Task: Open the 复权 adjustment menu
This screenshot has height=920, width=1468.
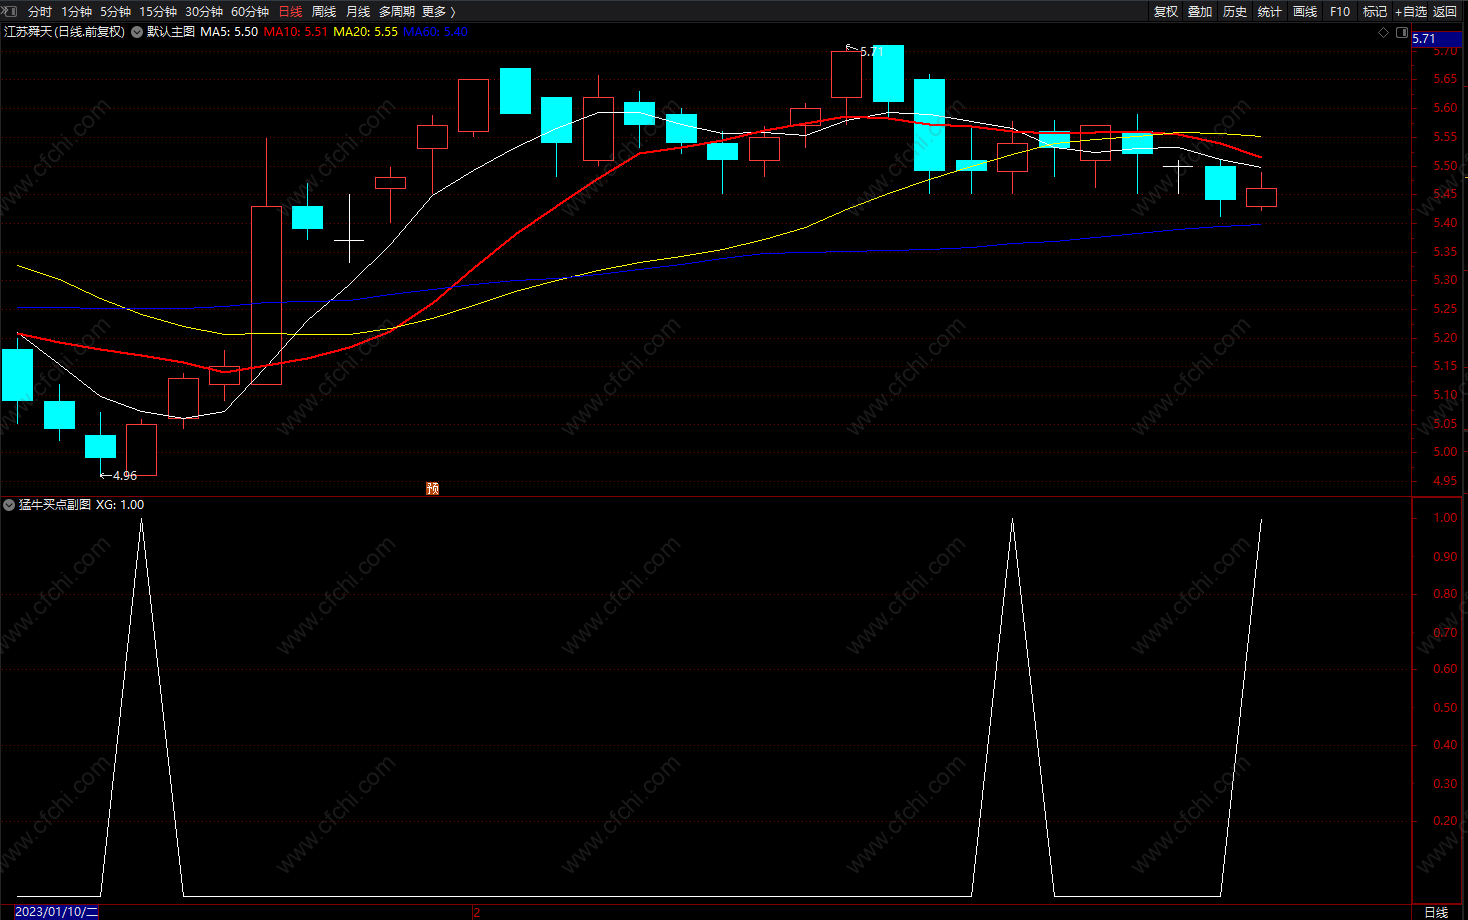Action: (1166, 12)
